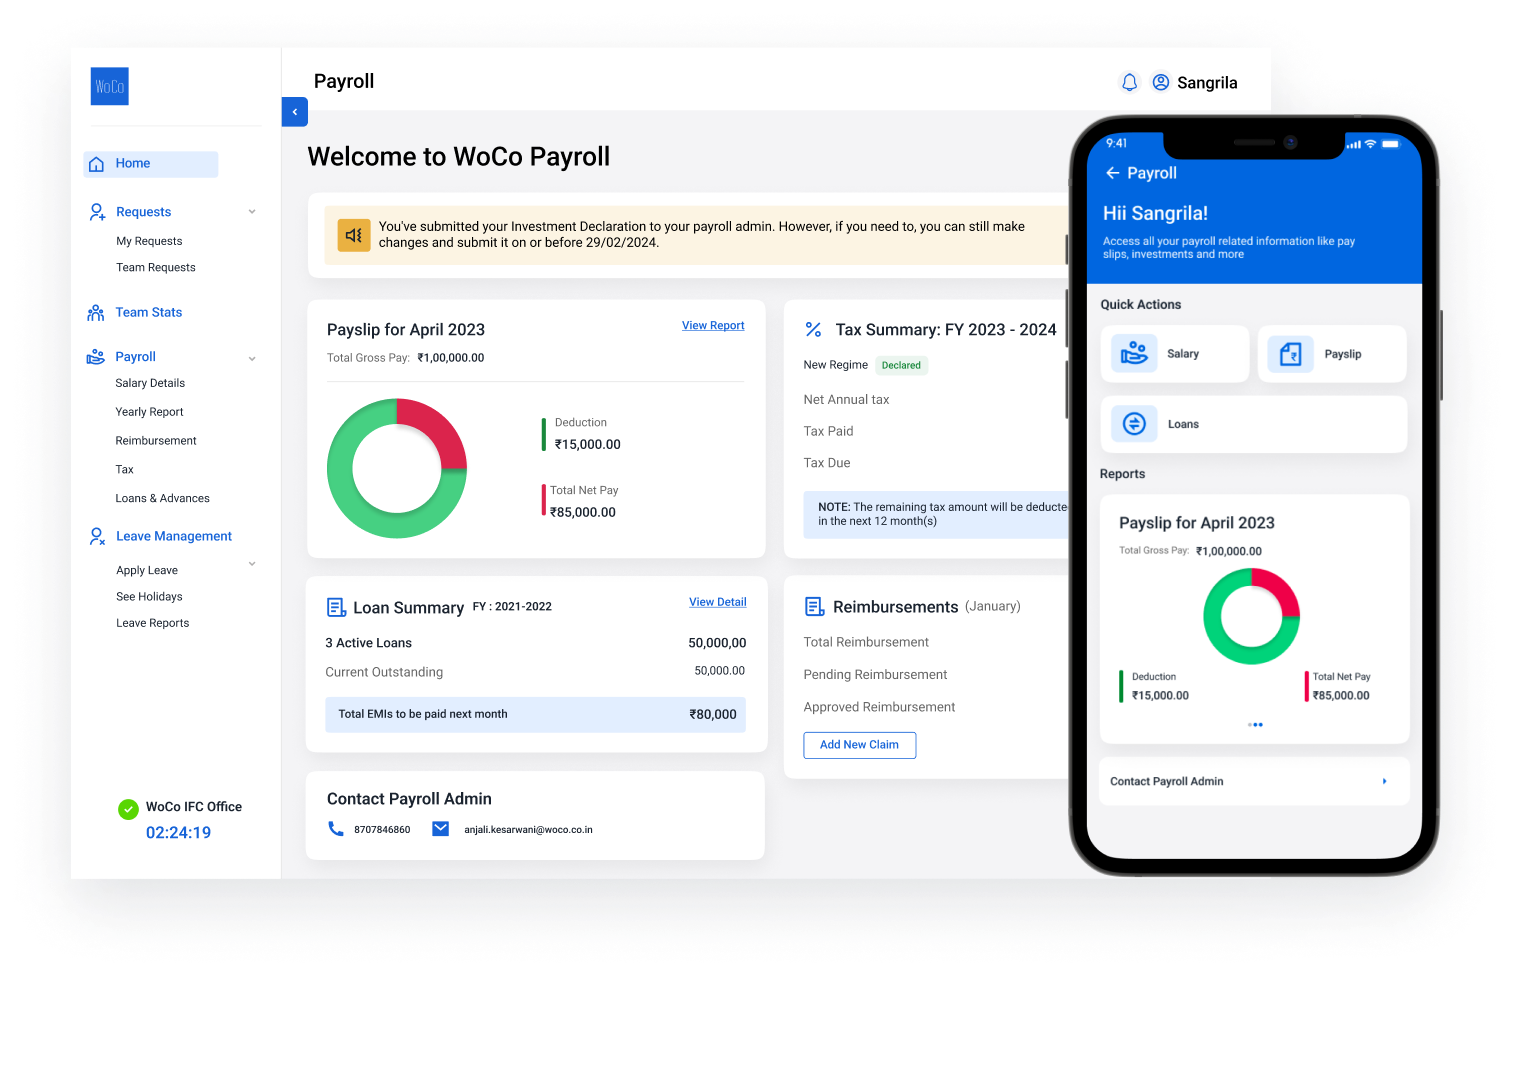Screen dimensions: 1513x1092
Task: Open Yearly Report menu item
Action: point(150,412)
